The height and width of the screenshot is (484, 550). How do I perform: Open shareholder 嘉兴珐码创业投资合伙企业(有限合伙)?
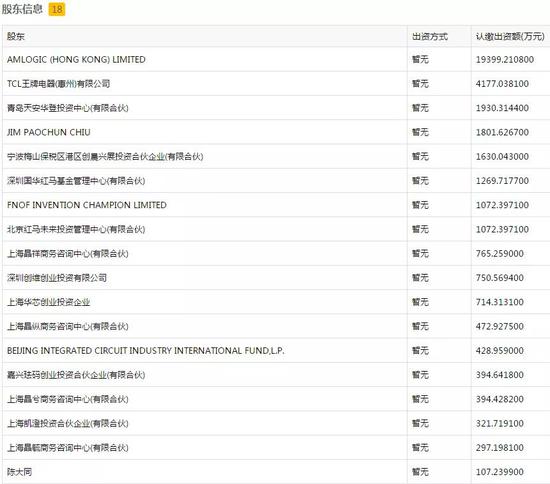point(76,375)
